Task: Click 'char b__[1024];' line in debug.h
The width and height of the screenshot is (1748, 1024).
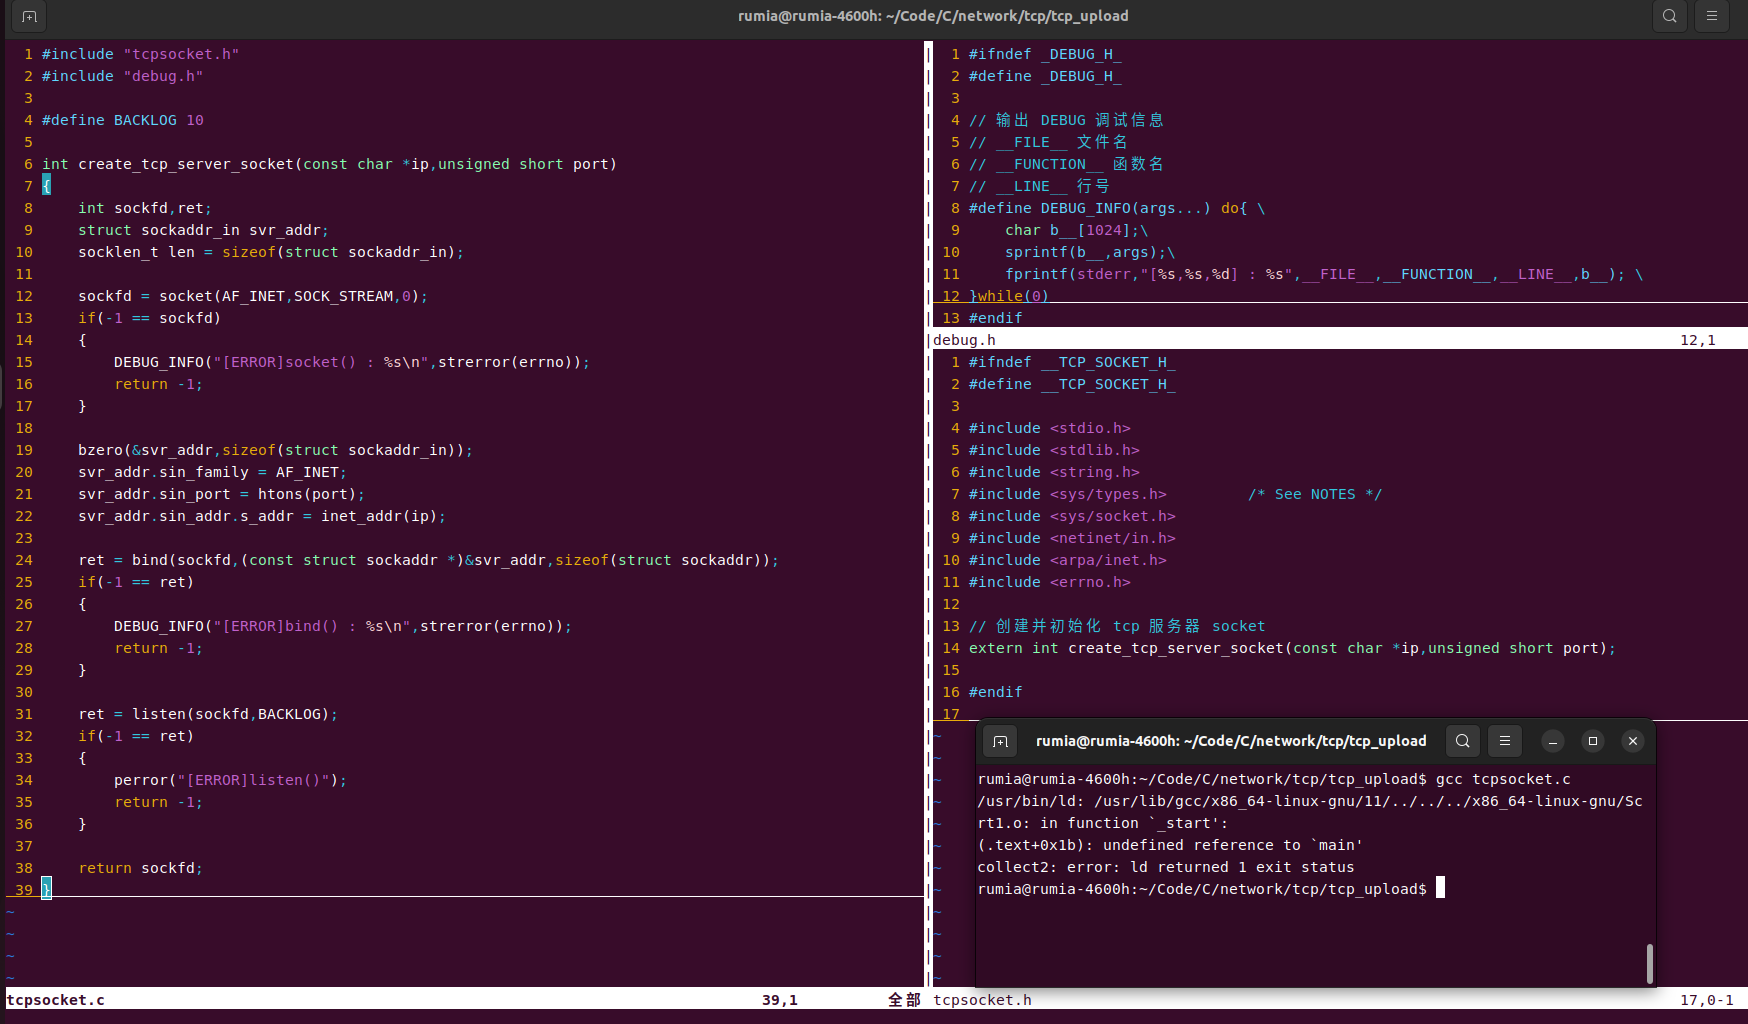Action: 1077,230
